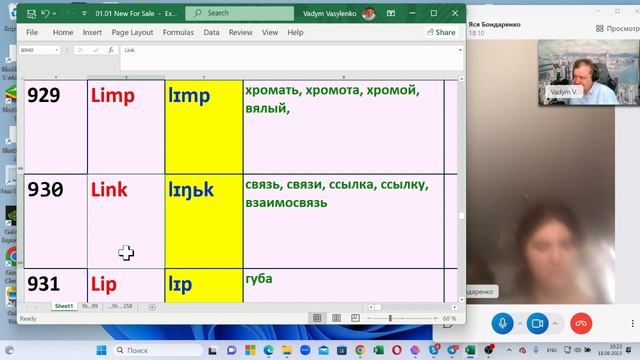The height and width of the screenshot is (360, 640).
Task: Select the cell with translation губа
Action: click(344, 286)
